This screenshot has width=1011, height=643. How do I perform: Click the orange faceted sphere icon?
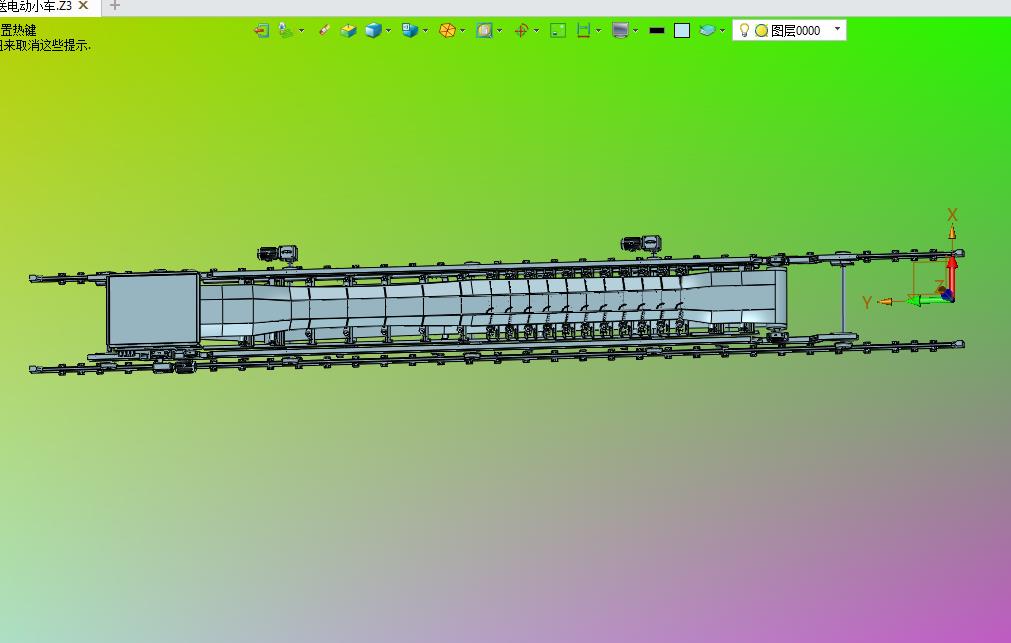pyautogui.click(x=447, y=30)
